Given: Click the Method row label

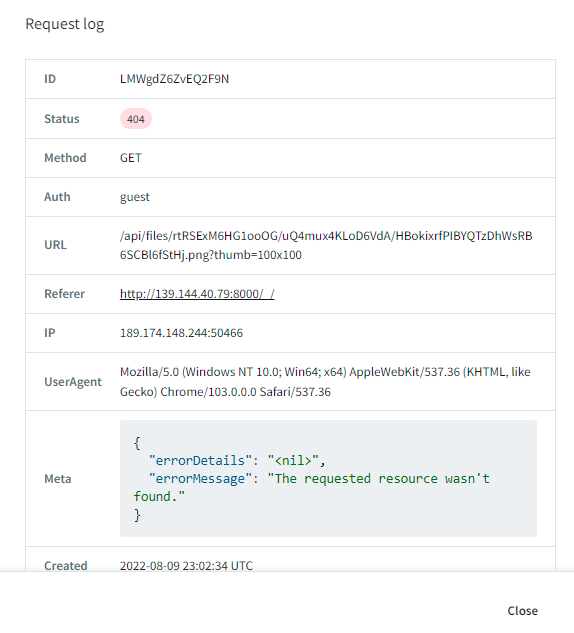Looking at the screenshot, I should (x=65, y=158).
